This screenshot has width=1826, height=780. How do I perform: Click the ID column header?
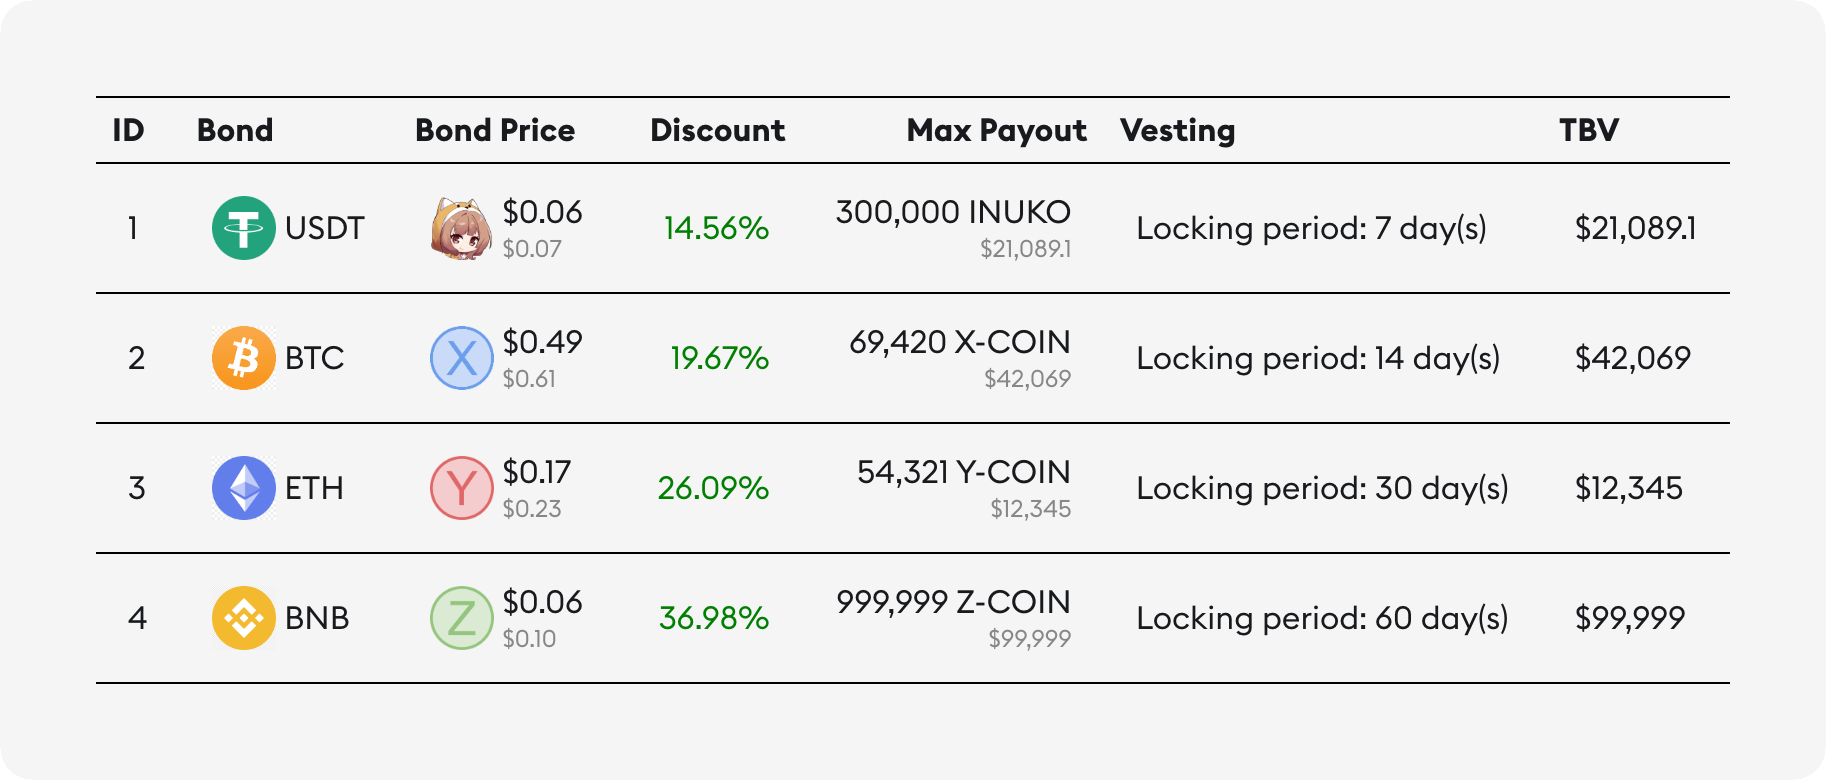(128, 130)
